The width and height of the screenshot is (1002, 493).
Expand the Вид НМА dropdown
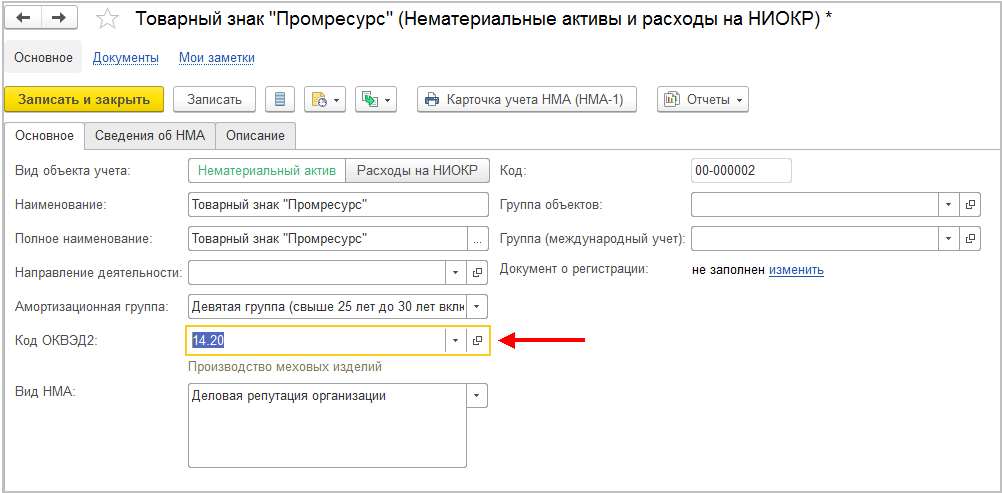tap(477, 396)
